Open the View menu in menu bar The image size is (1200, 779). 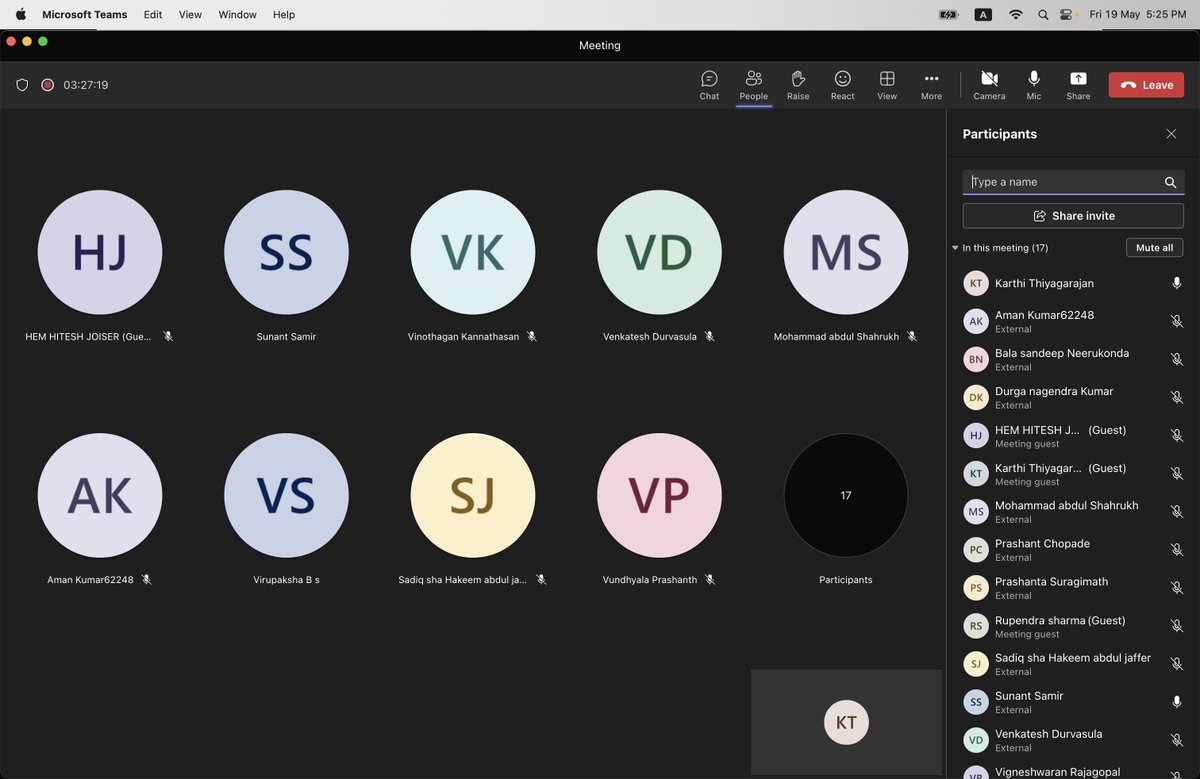(x=190, y=15)
